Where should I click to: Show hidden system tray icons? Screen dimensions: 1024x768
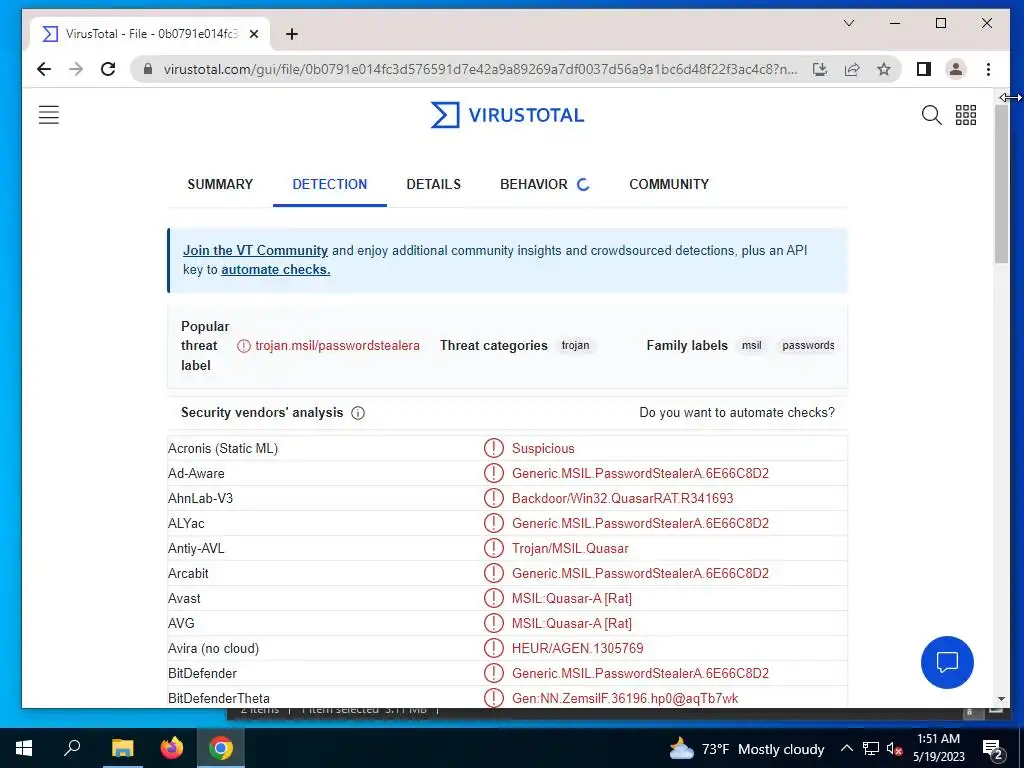click(x=846, y=748)
